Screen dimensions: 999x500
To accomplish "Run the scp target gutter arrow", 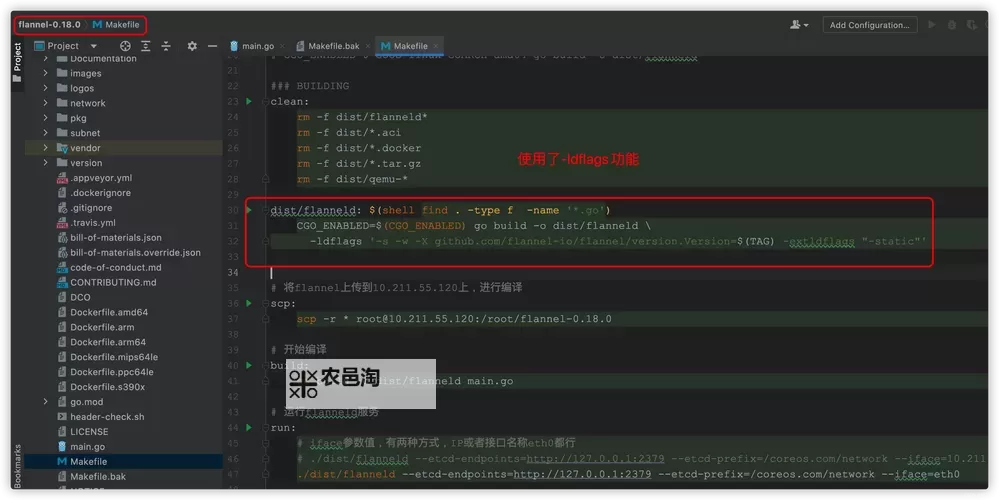I will coord(249,303).
